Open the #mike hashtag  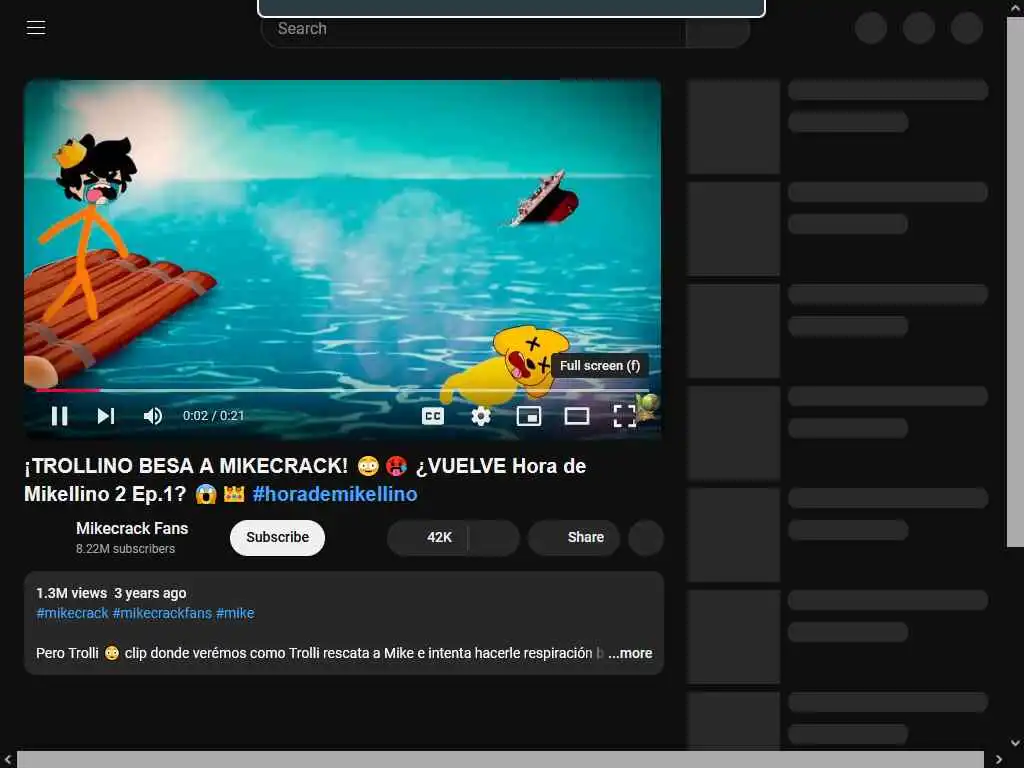(235, 613)
